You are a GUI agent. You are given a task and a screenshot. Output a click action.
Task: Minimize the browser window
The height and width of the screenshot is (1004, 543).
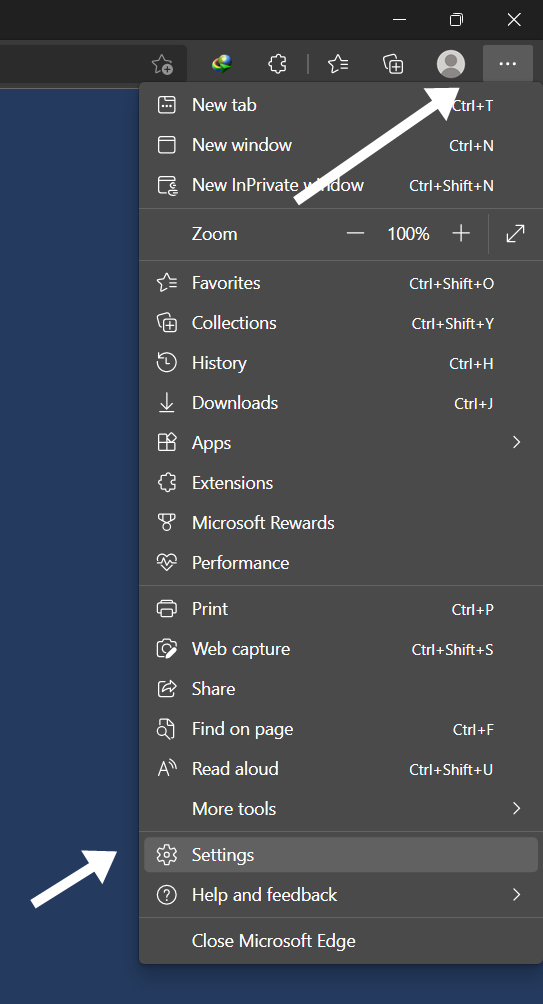pyautogui.click(x=399, y=20)
